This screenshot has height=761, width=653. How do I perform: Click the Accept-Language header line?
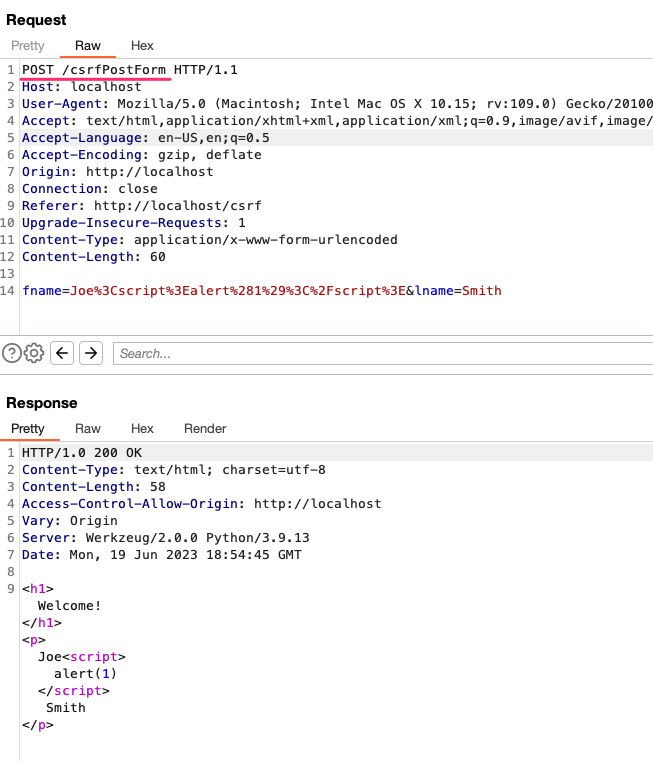[x=146, y=138]
